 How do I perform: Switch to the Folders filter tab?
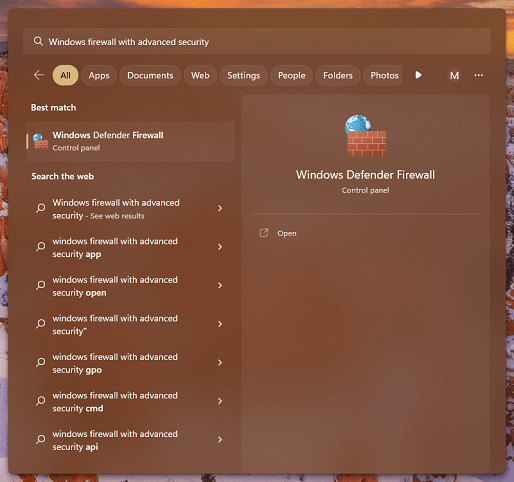(338, 75)
